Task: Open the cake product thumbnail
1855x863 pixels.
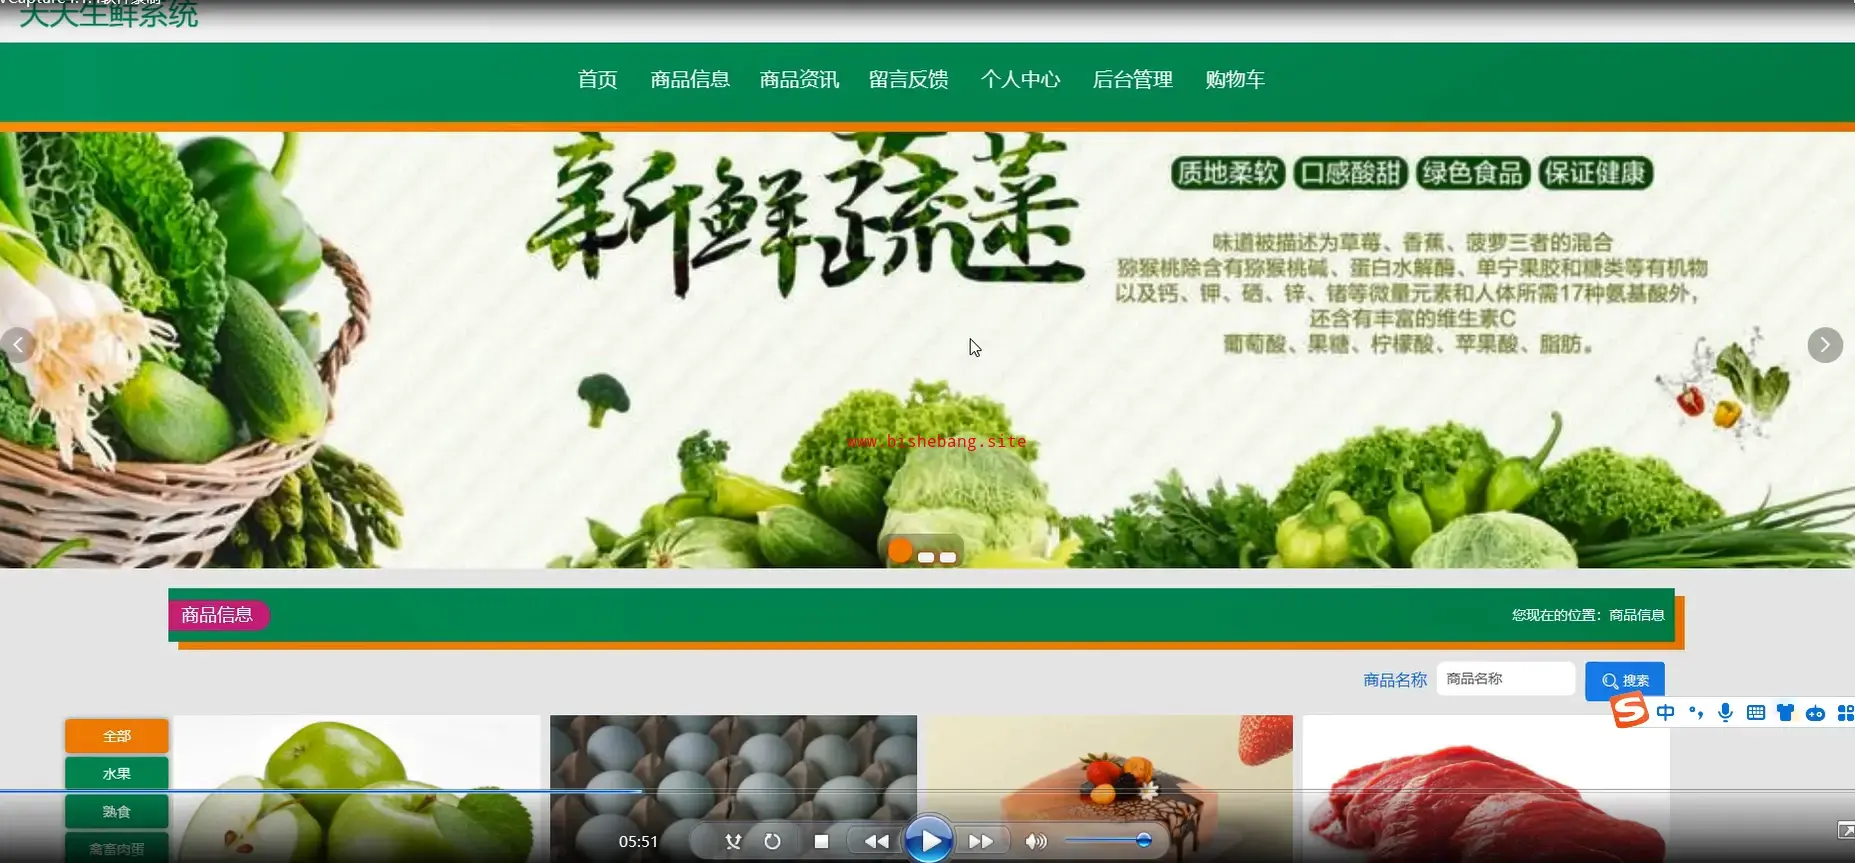Action: [x=1110, y=789]
